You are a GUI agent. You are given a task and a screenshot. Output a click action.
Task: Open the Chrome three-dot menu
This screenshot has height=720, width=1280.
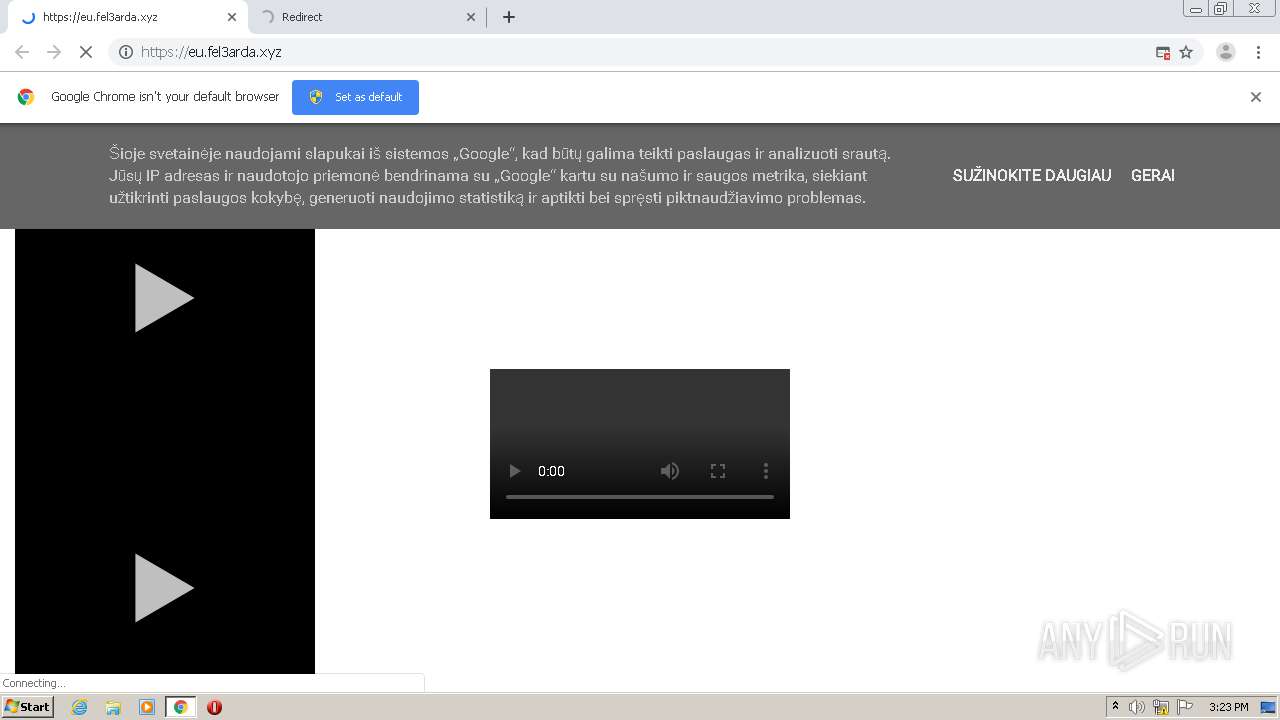[x=1258, y=52]
